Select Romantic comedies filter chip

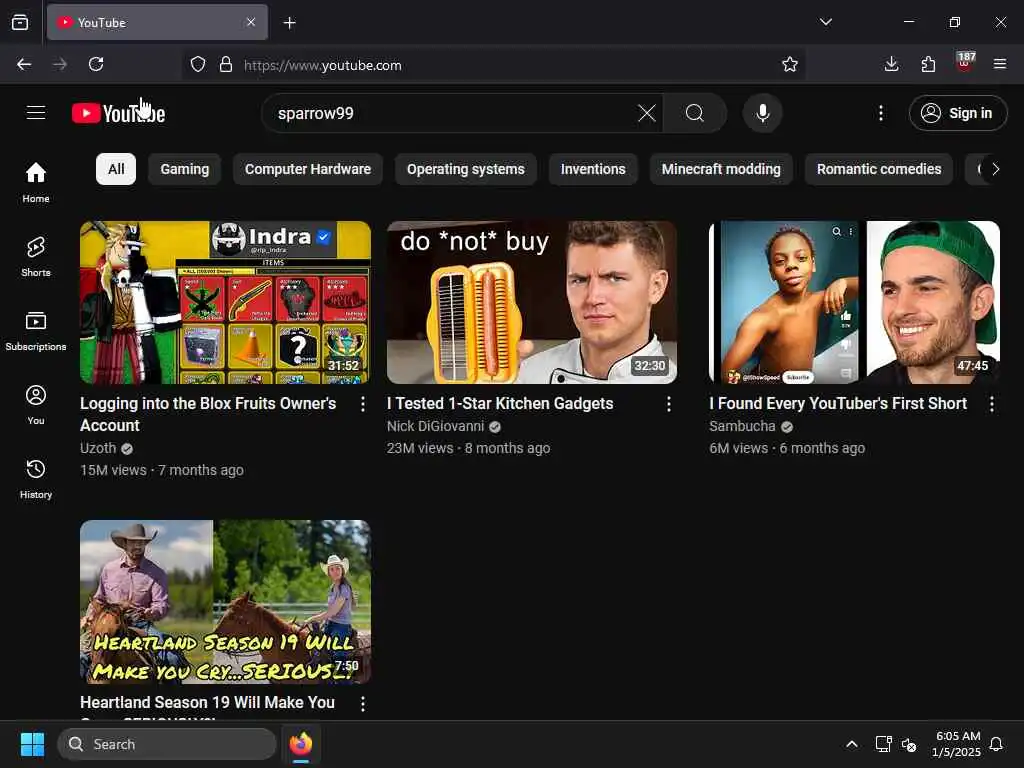pyautogui.click(x=879, y=169)
